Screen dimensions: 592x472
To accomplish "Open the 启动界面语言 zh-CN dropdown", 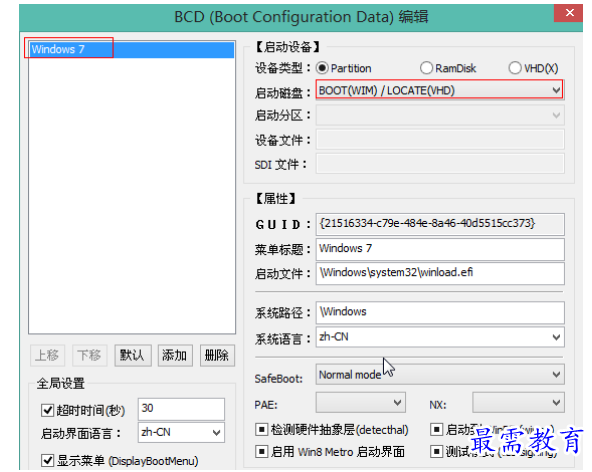I will click(181, 432).
